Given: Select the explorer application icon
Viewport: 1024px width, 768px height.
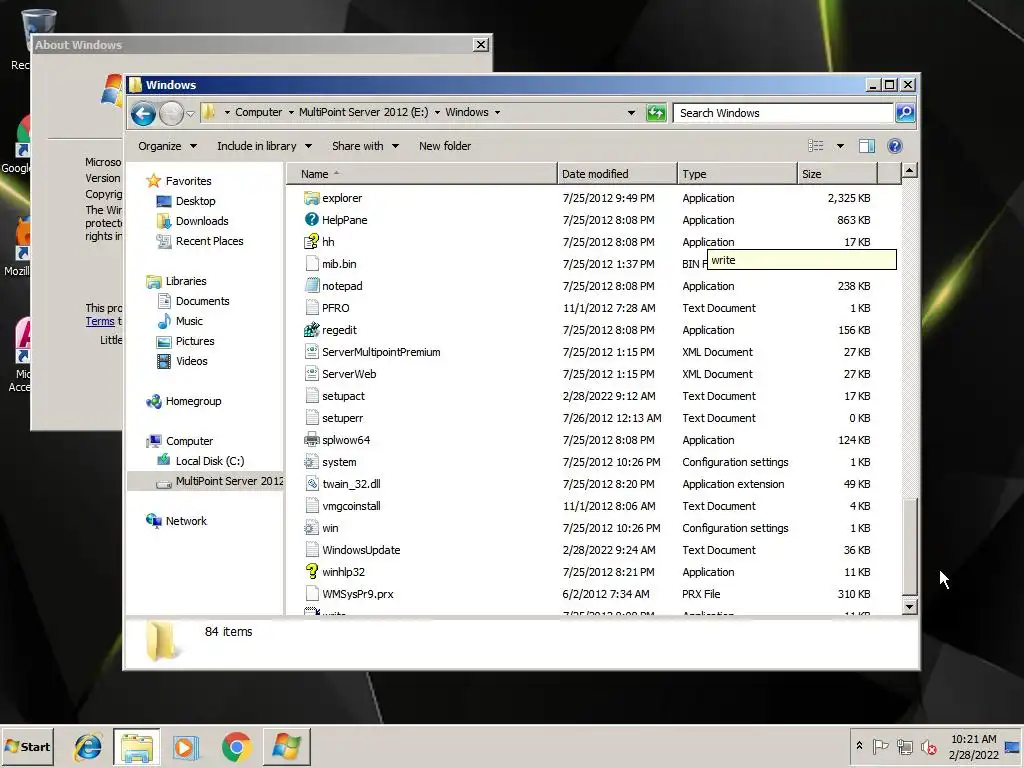Looking at the screenshot, I should click(x=312, y=198).
